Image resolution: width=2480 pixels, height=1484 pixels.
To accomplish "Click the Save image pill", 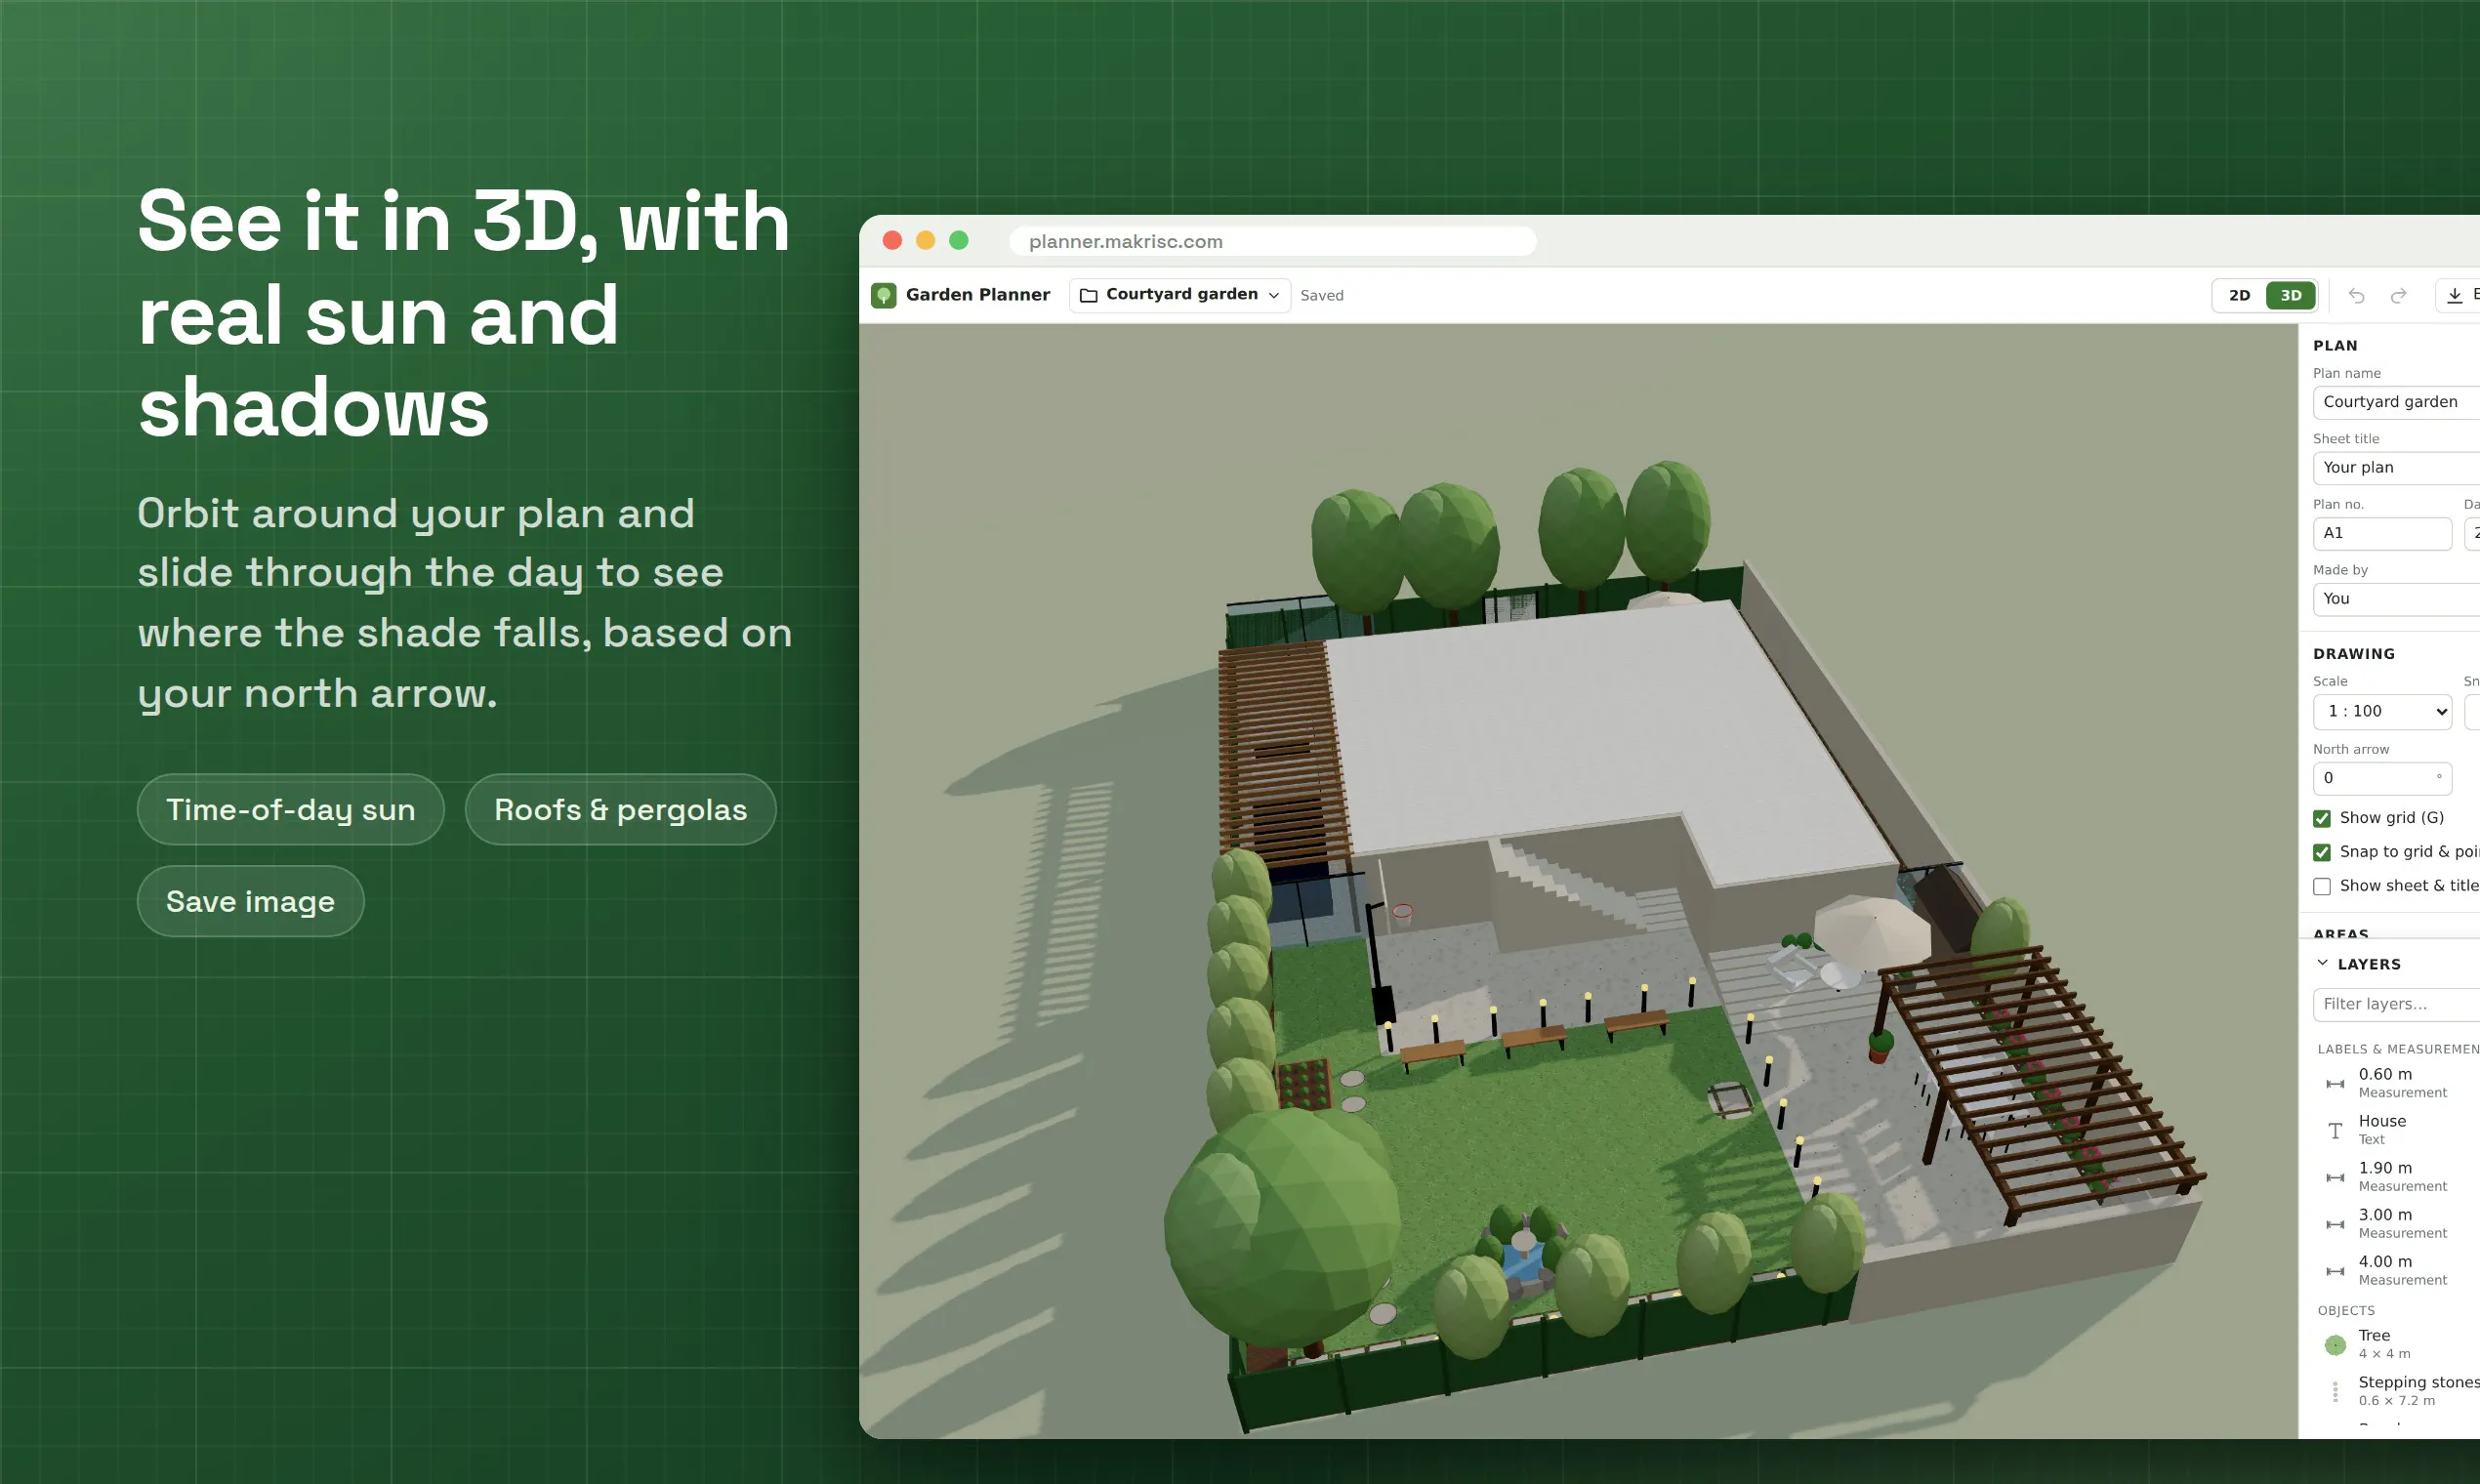I will (250, 901).
